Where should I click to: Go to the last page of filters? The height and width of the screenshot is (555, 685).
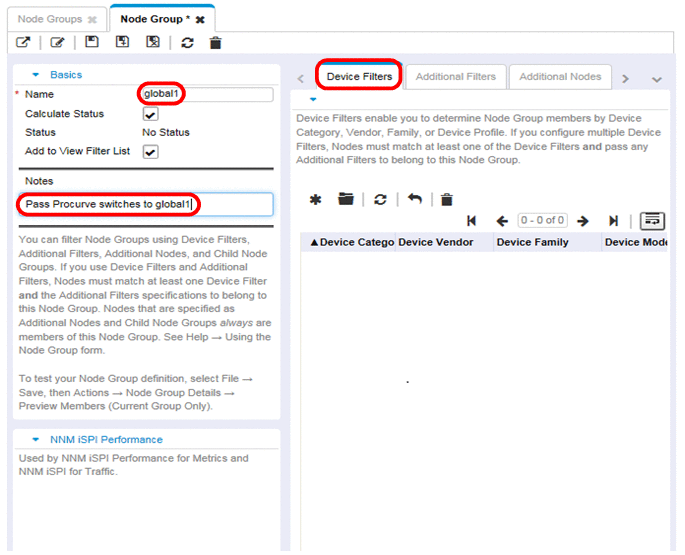coord(614,220)
